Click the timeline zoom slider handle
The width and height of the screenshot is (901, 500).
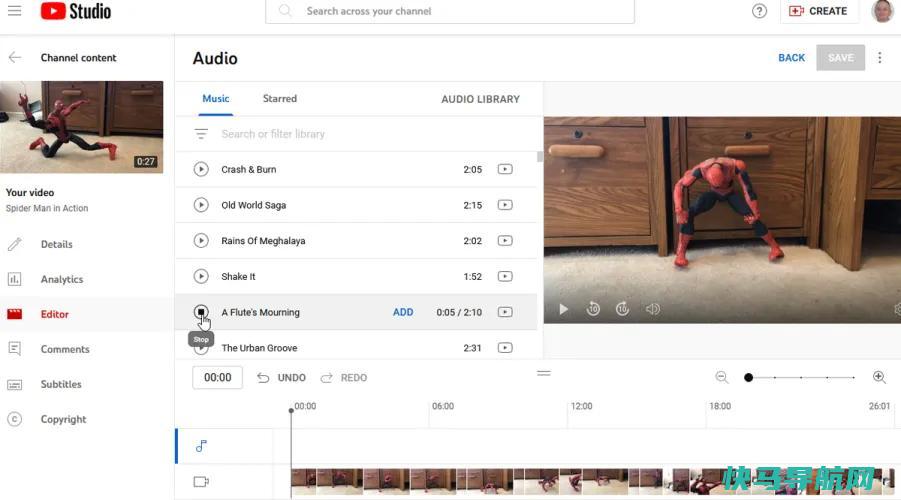748,378
